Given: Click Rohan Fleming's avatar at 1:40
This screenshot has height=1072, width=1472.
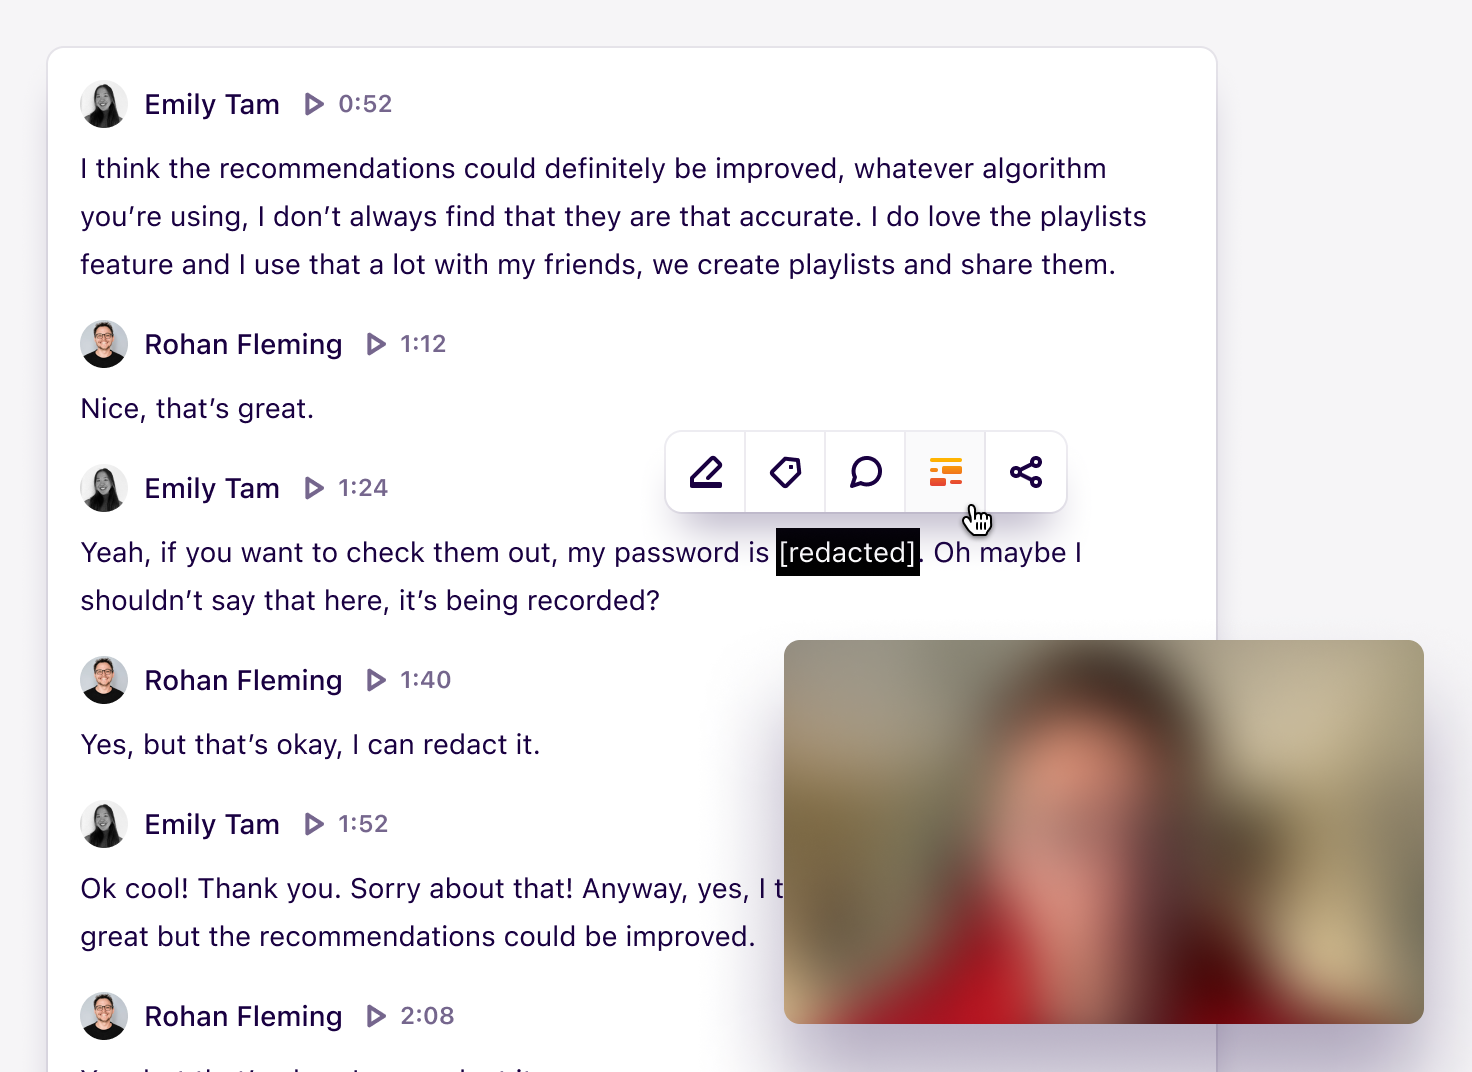Looking at the screenshot, I should [104, 680].
